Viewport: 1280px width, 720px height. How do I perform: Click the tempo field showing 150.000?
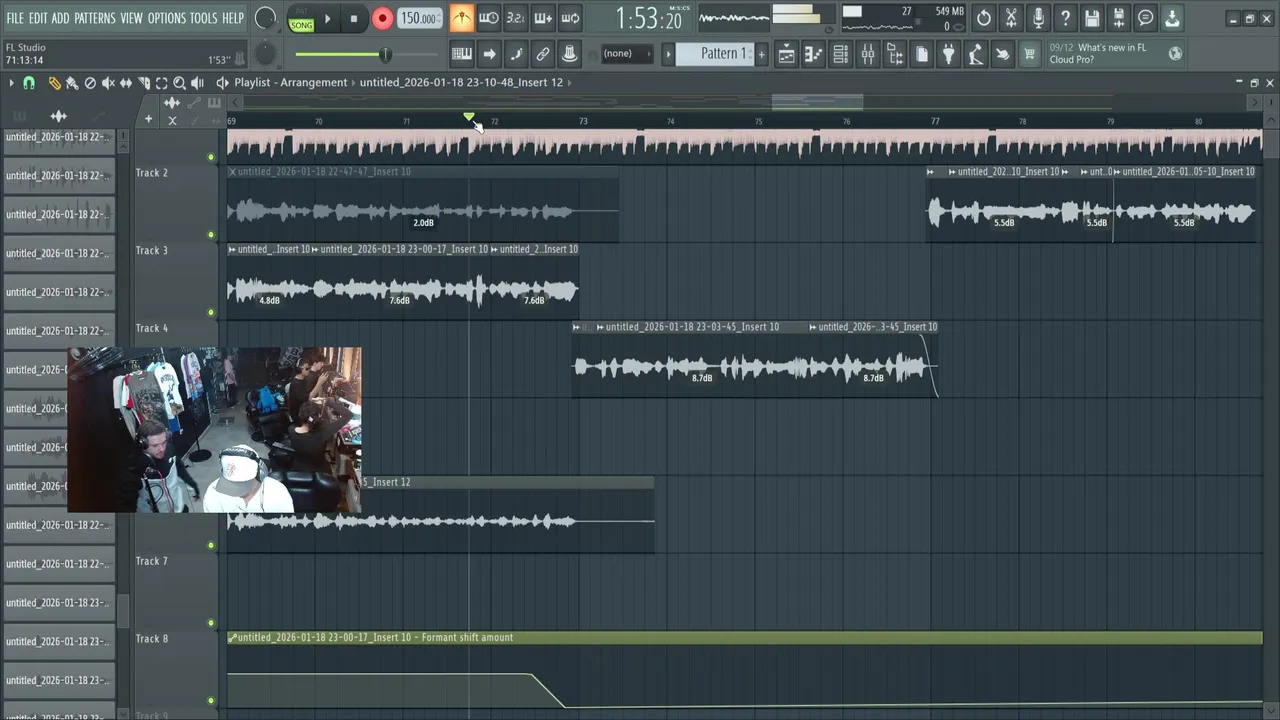pos(419,18)
